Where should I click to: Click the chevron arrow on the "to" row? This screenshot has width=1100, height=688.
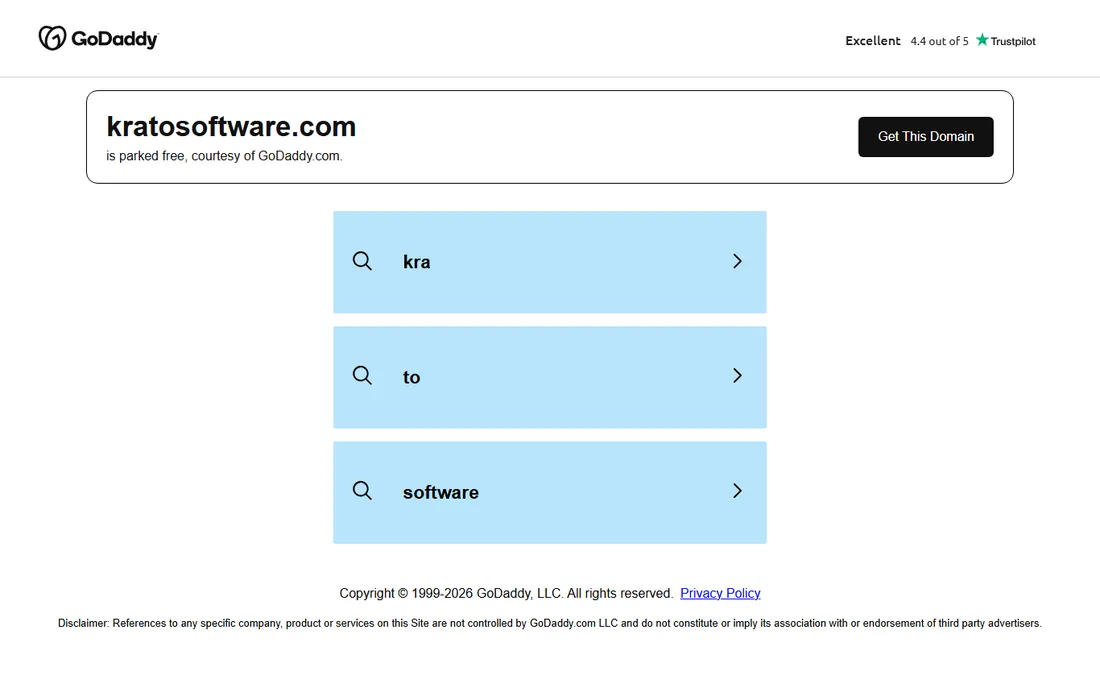point(737,376)
